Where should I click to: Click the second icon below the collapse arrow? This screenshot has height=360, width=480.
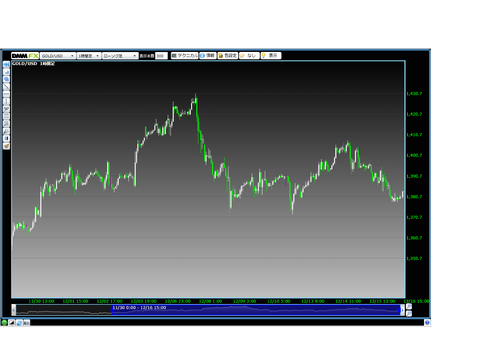(x=6, y=72)
